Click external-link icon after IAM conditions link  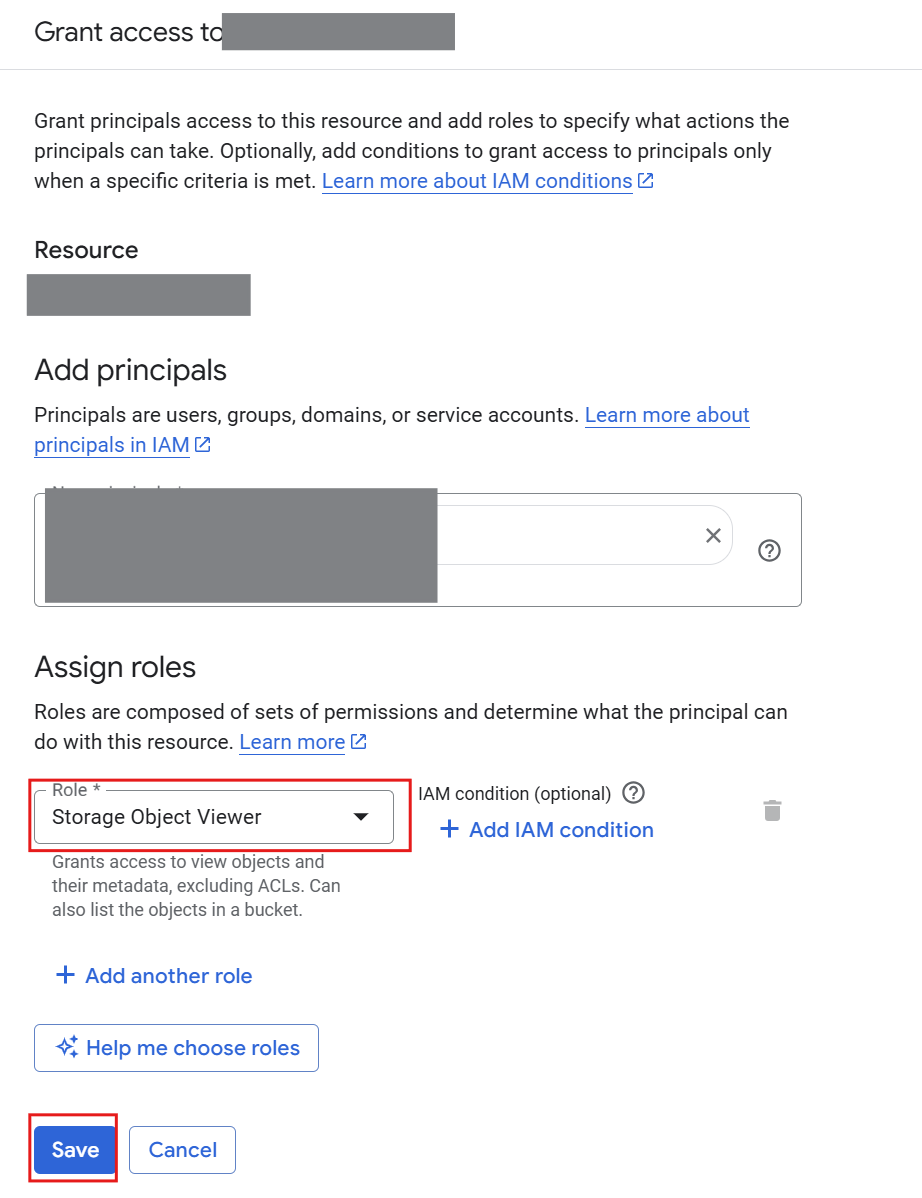646,181
